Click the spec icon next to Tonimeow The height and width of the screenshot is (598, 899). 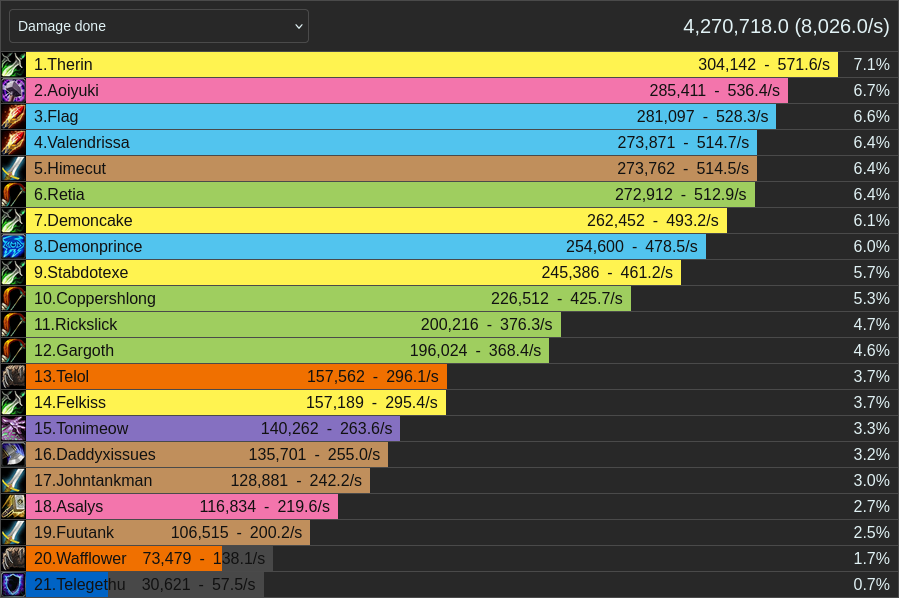click(x=13, y=428)
